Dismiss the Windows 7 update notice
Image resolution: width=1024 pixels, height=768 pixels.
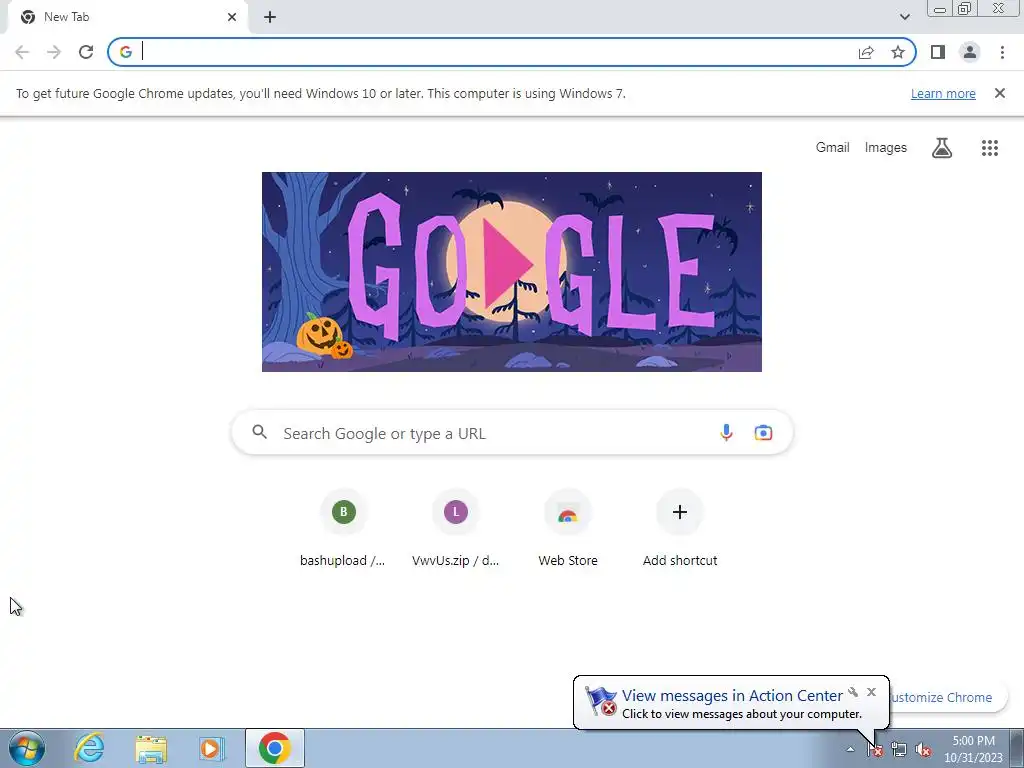coord(999,93)
